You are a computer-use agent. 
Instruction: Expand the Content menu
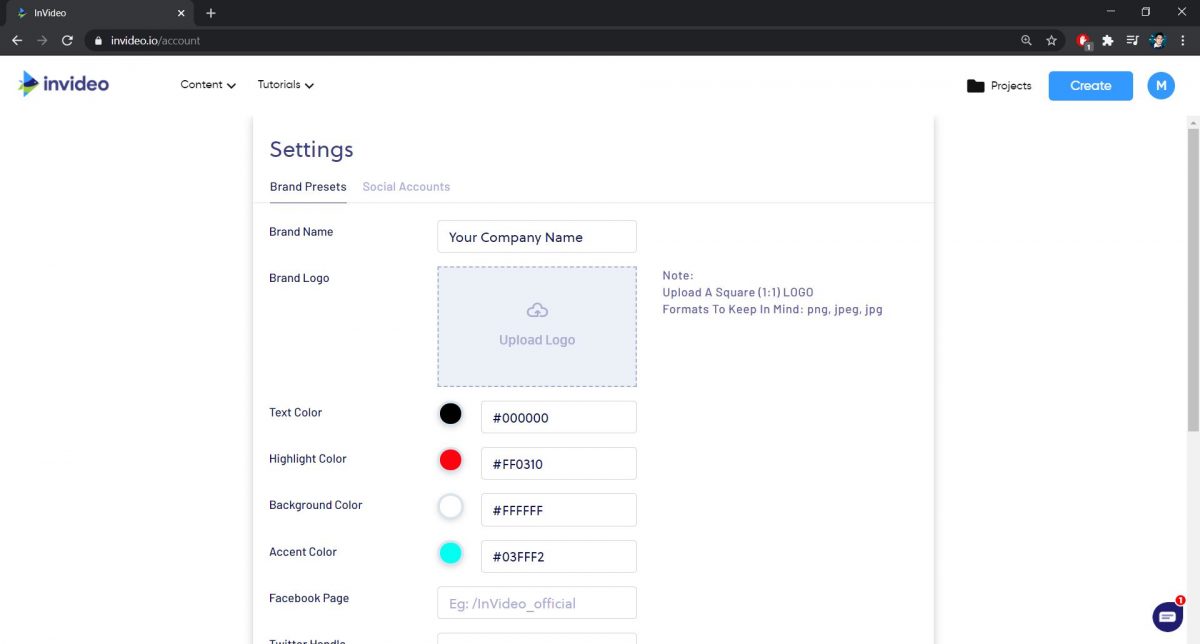[x=207, y=85]
